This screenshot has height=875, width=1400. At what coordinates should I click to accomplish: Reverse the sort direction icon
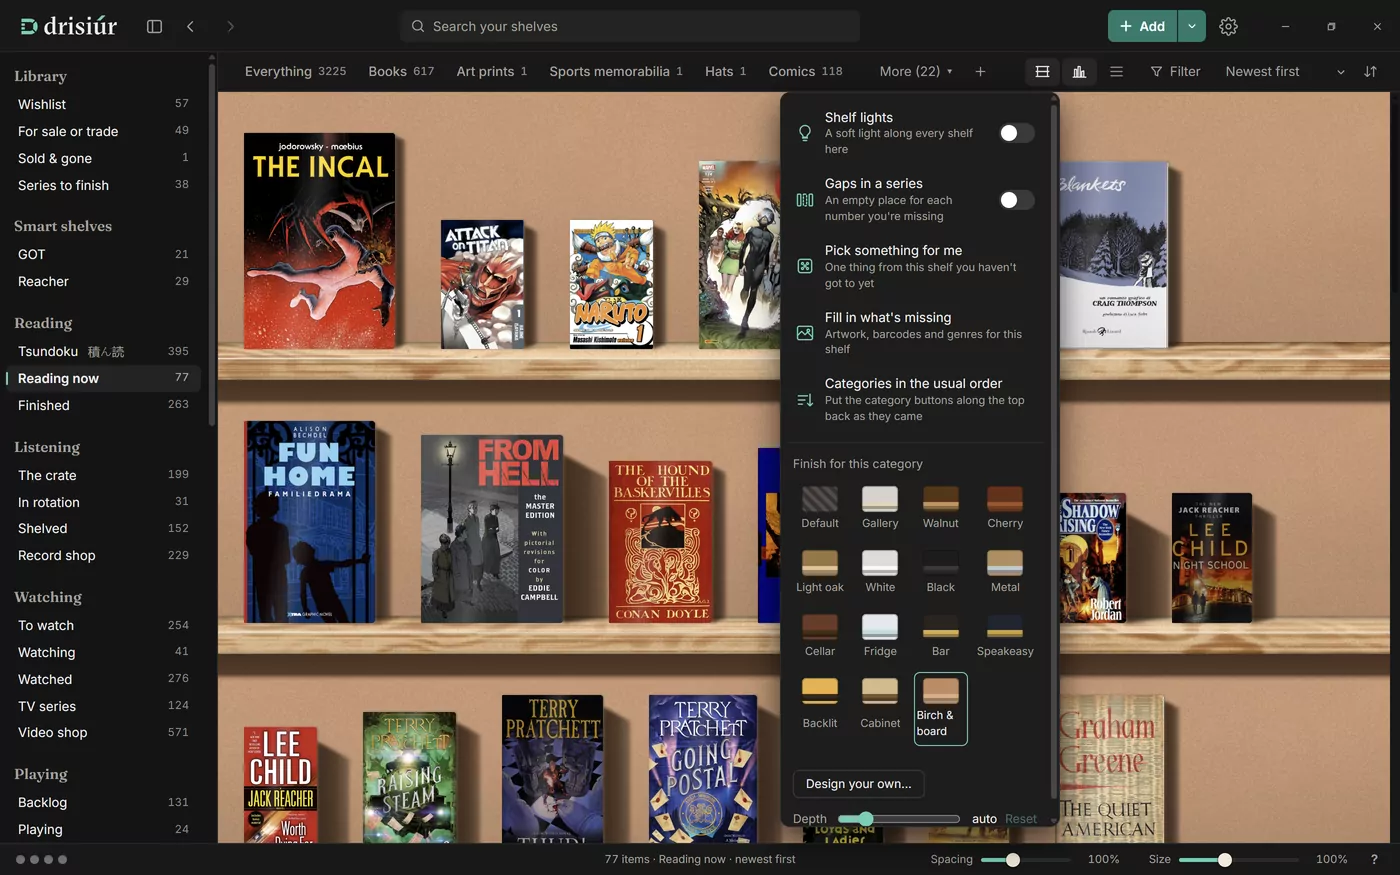tap(1370, 71)
